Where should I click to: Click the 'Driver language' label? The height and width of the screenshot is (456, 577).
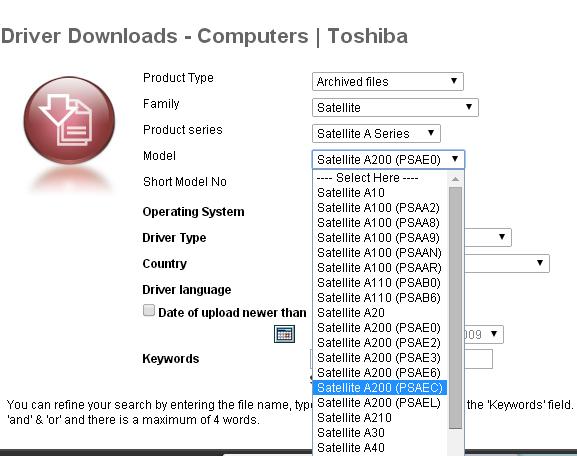(187, 290)
